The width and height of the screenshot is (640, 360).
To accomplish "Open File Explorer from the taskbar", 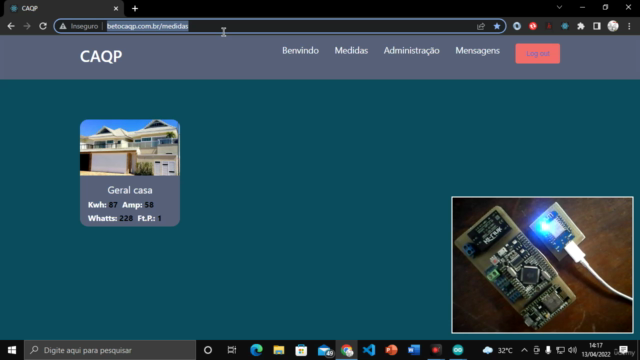I will point(279,350).
